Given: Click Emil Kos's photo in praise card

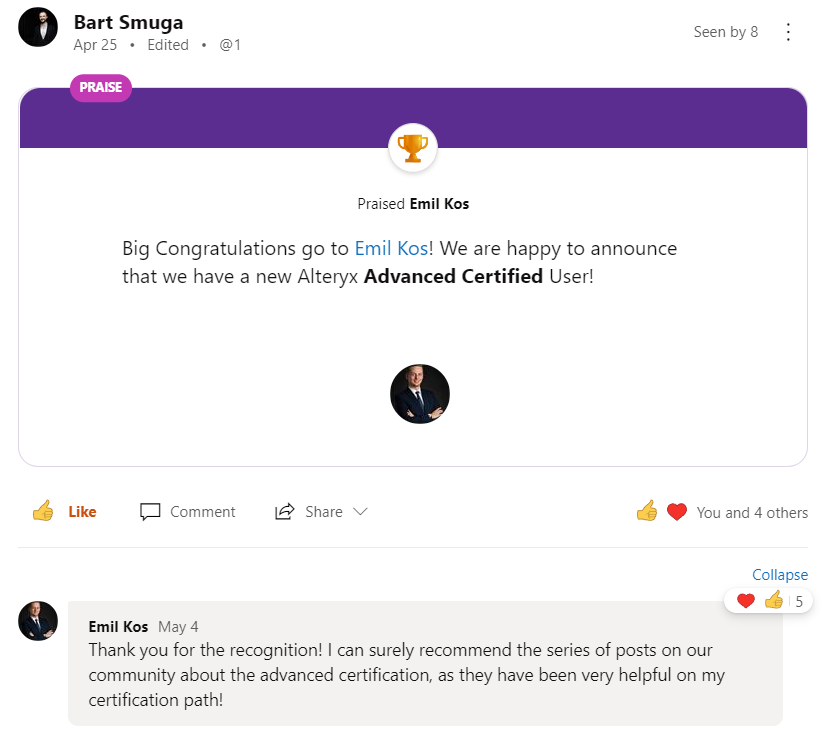Looking at the screenshot, I should (x=419, y=394).
